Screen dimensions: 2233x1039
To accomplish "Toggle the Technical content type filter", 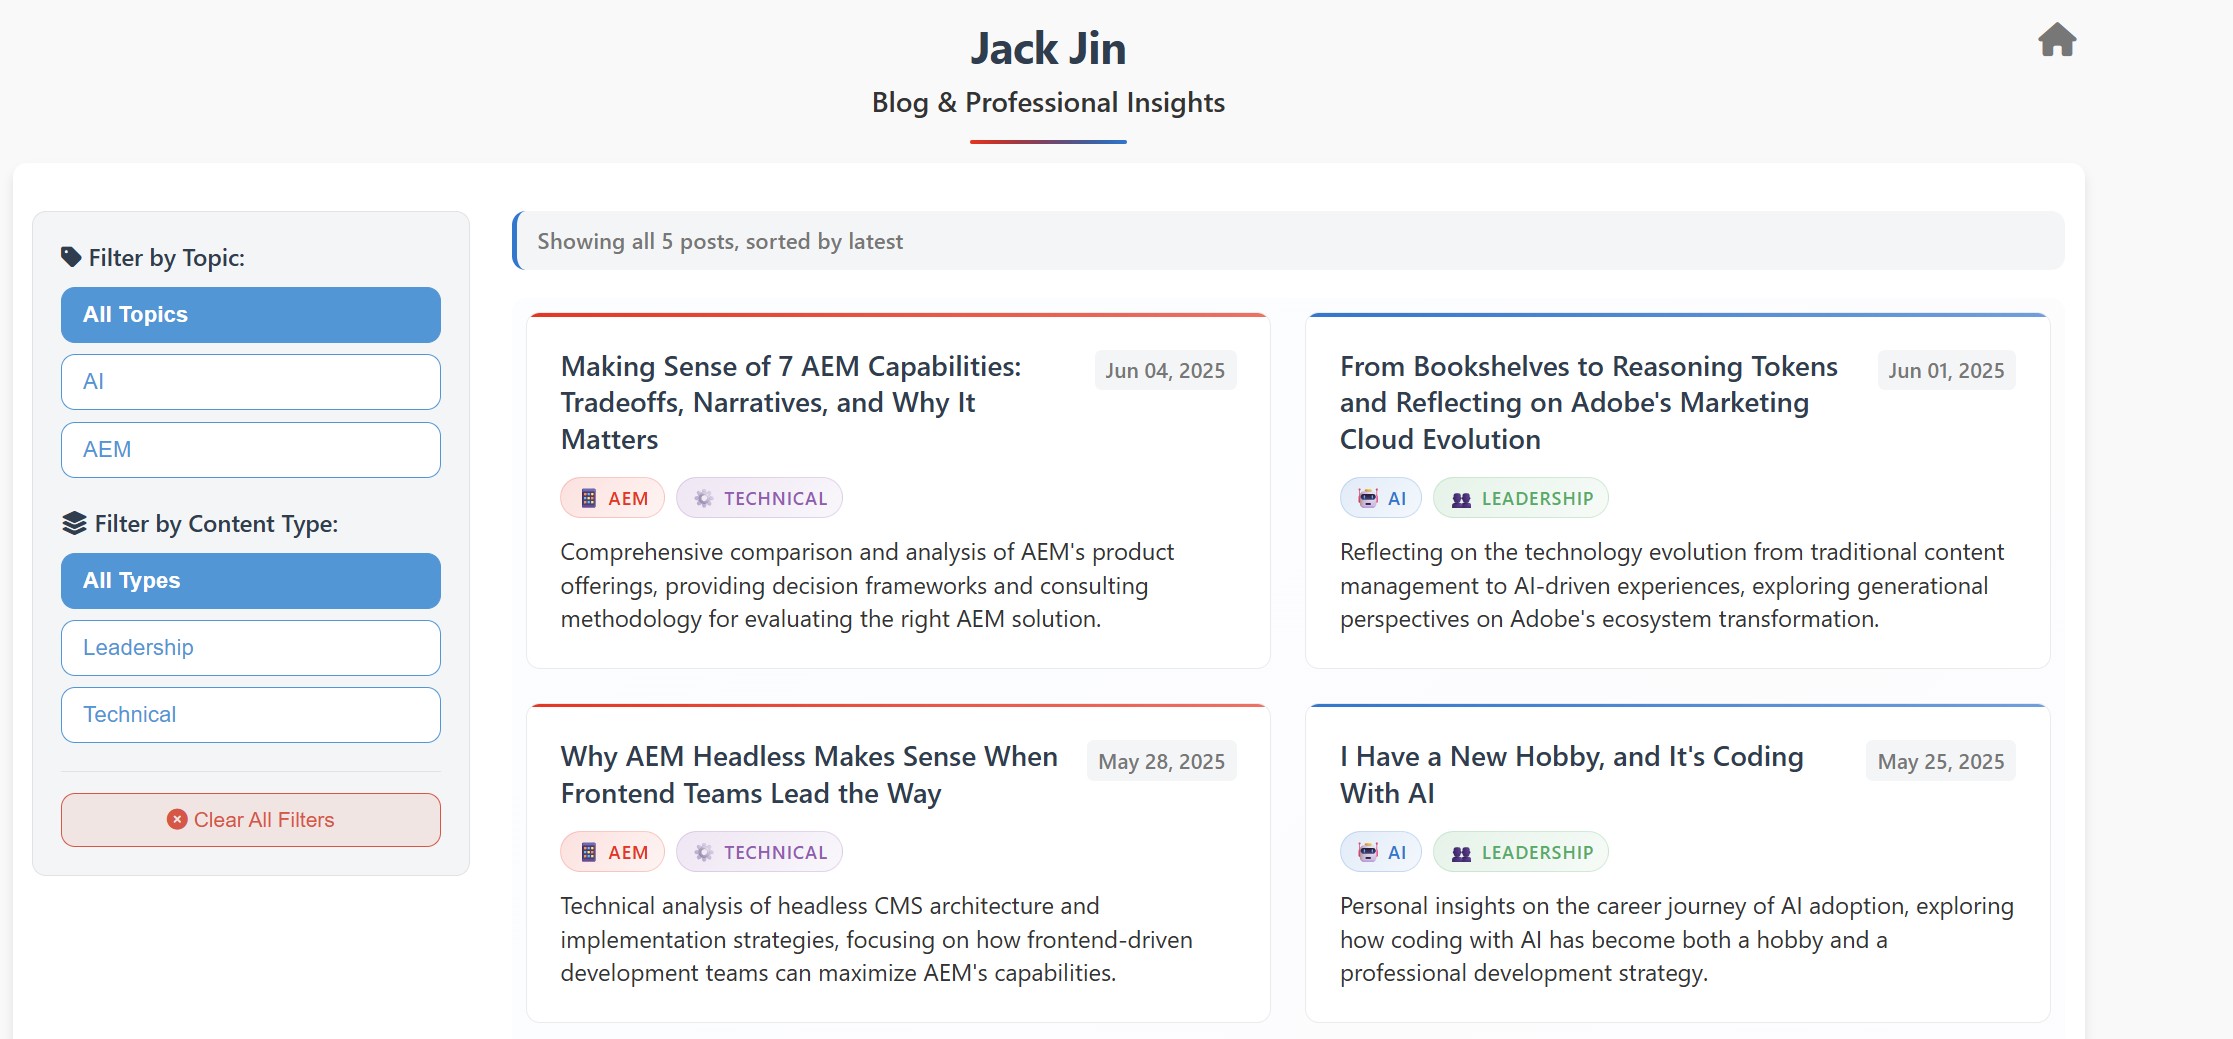I will [x=250, y=714].
